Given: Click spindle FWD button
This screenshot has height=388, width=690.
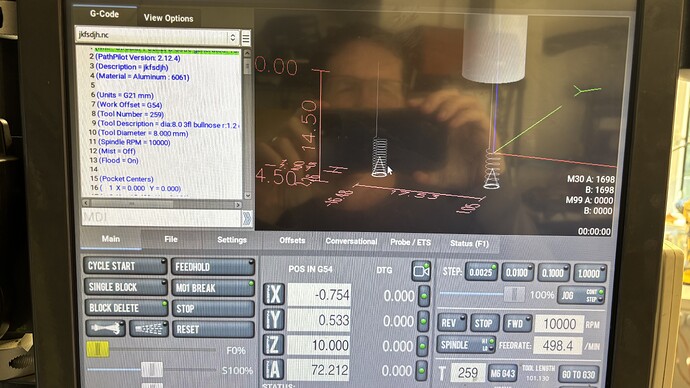Looking at the screenshot, I should [517, 324].
